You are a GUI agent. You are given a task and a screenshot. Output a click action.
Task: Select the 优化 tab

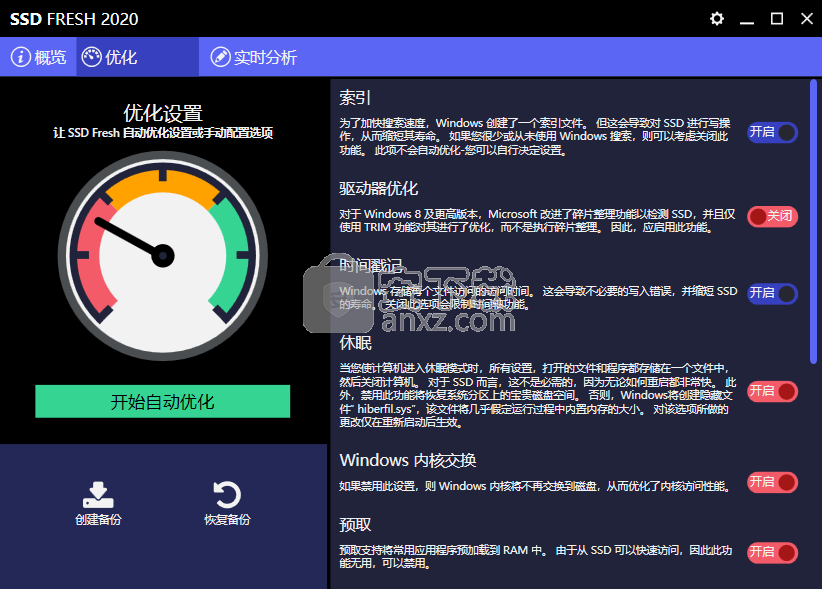pos(137,57)
